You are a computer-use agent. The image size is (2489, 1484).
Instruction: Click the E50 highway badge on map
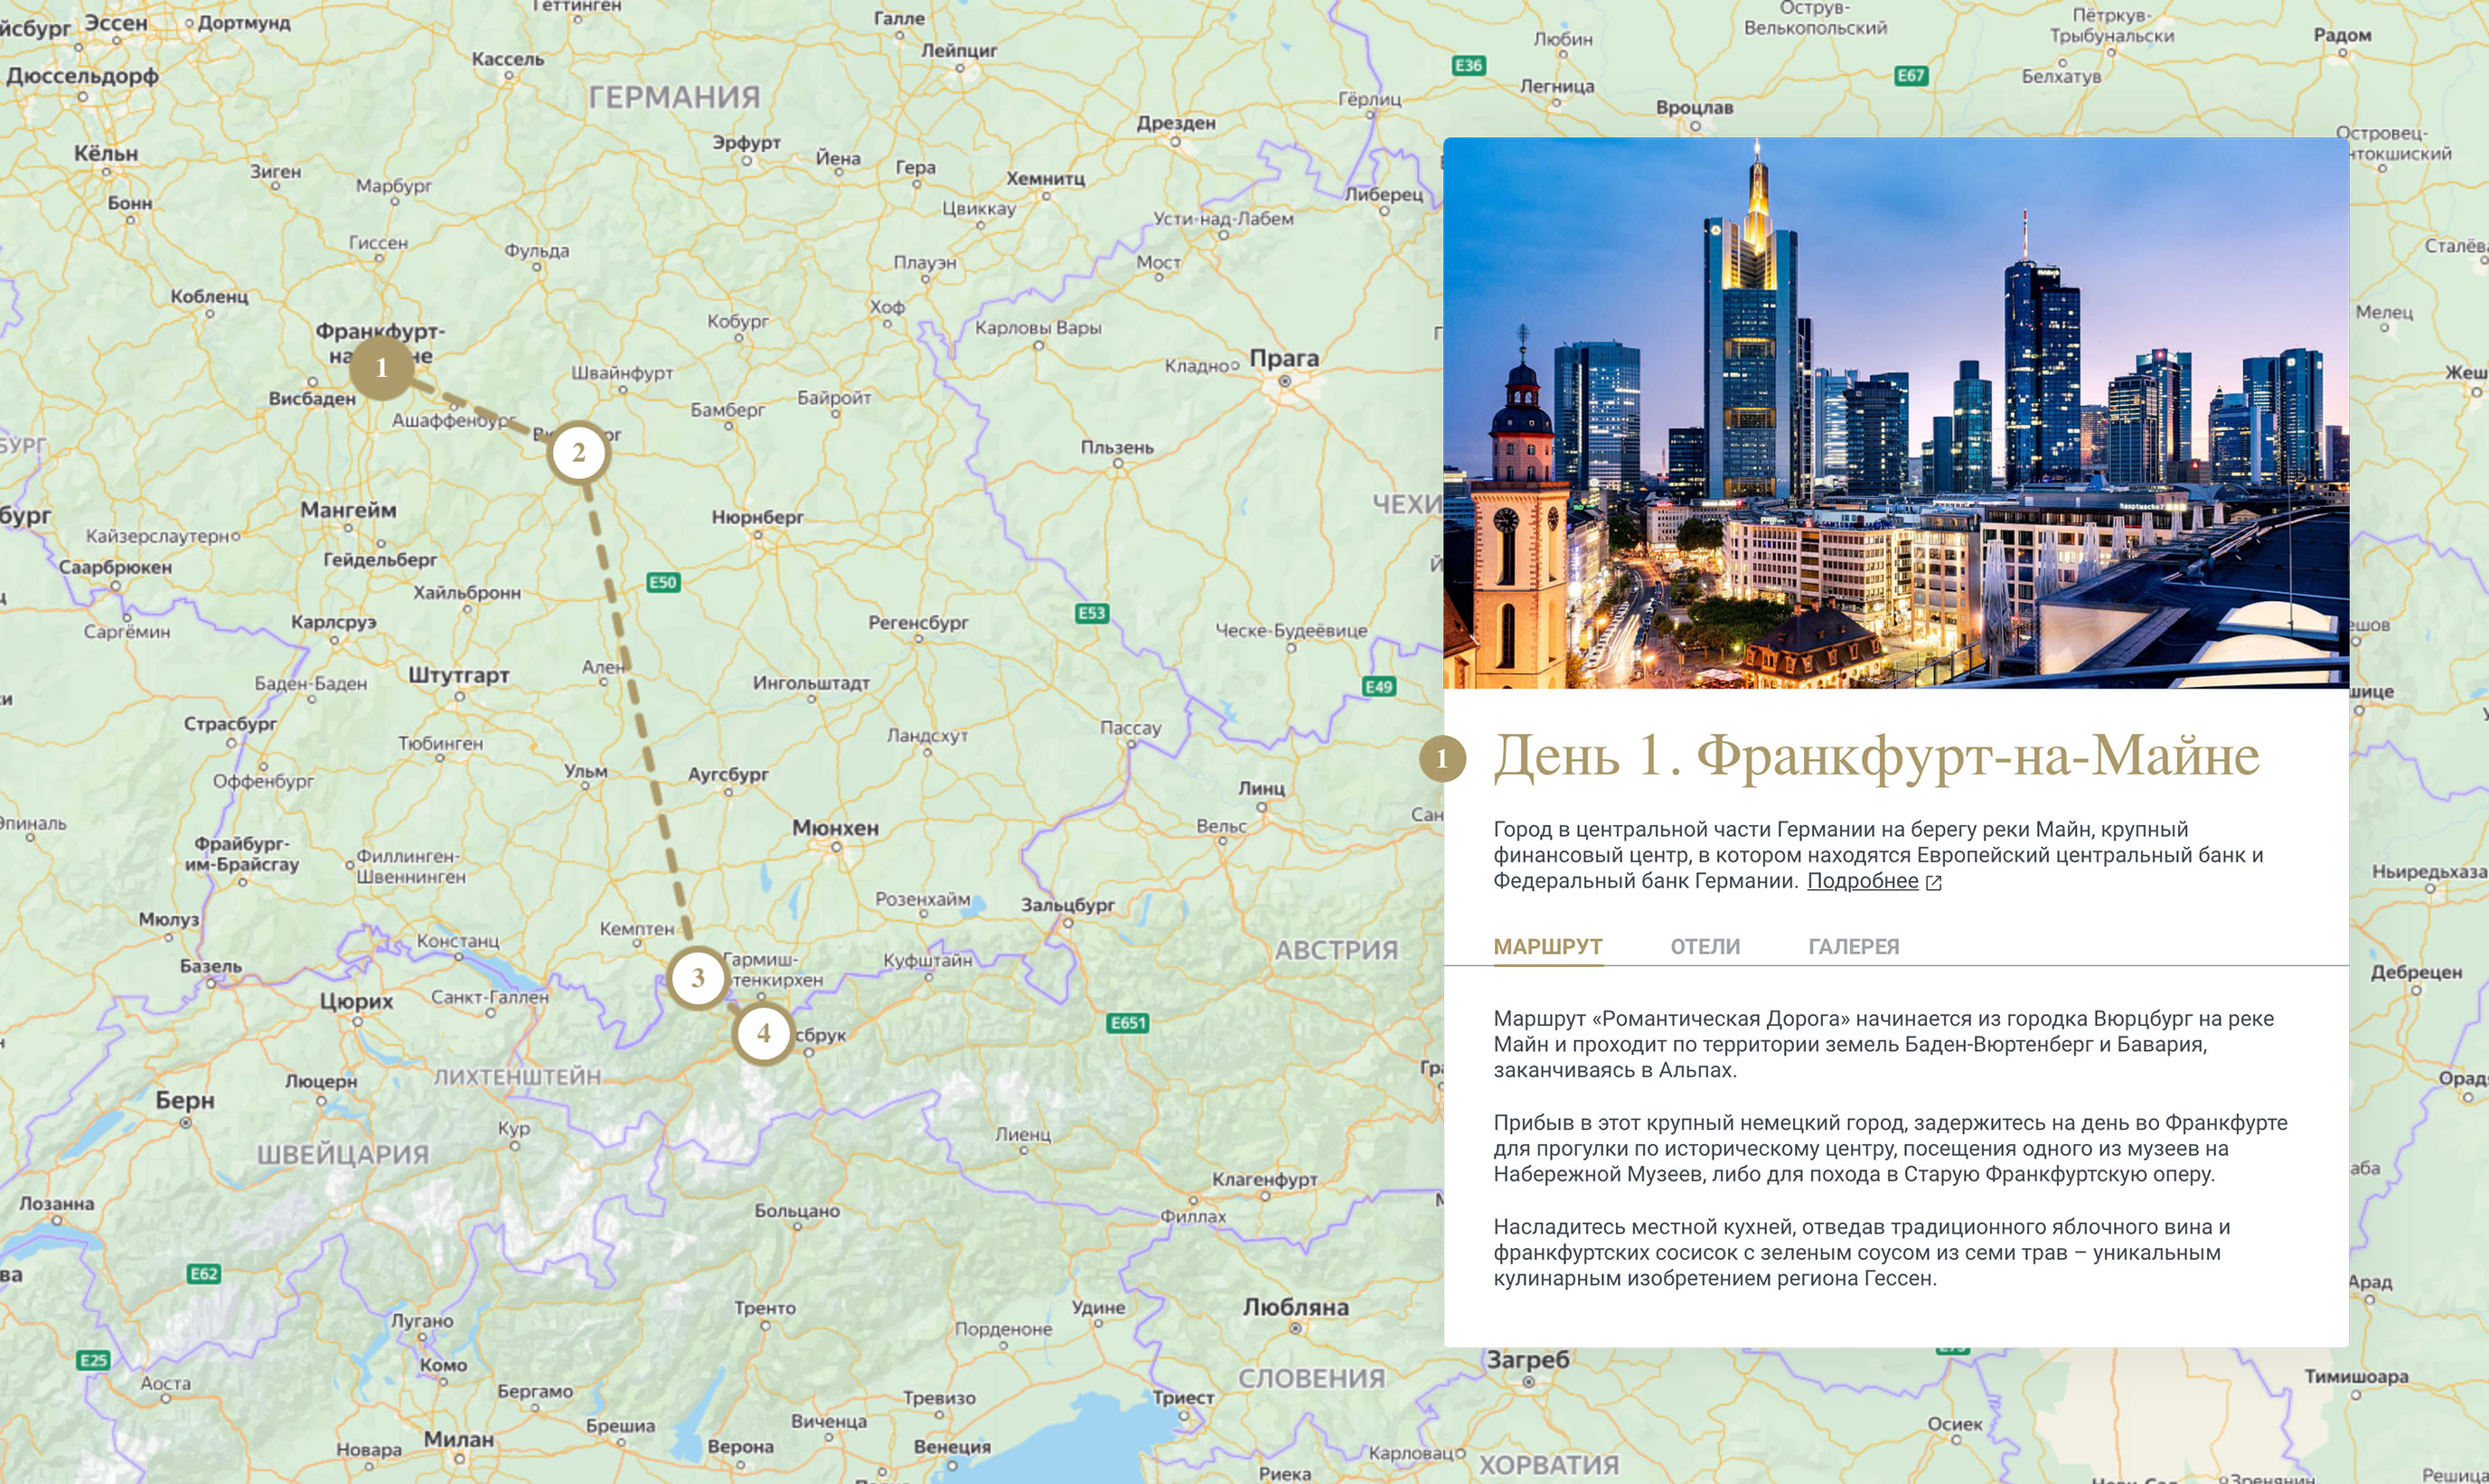tap(663, 582)
